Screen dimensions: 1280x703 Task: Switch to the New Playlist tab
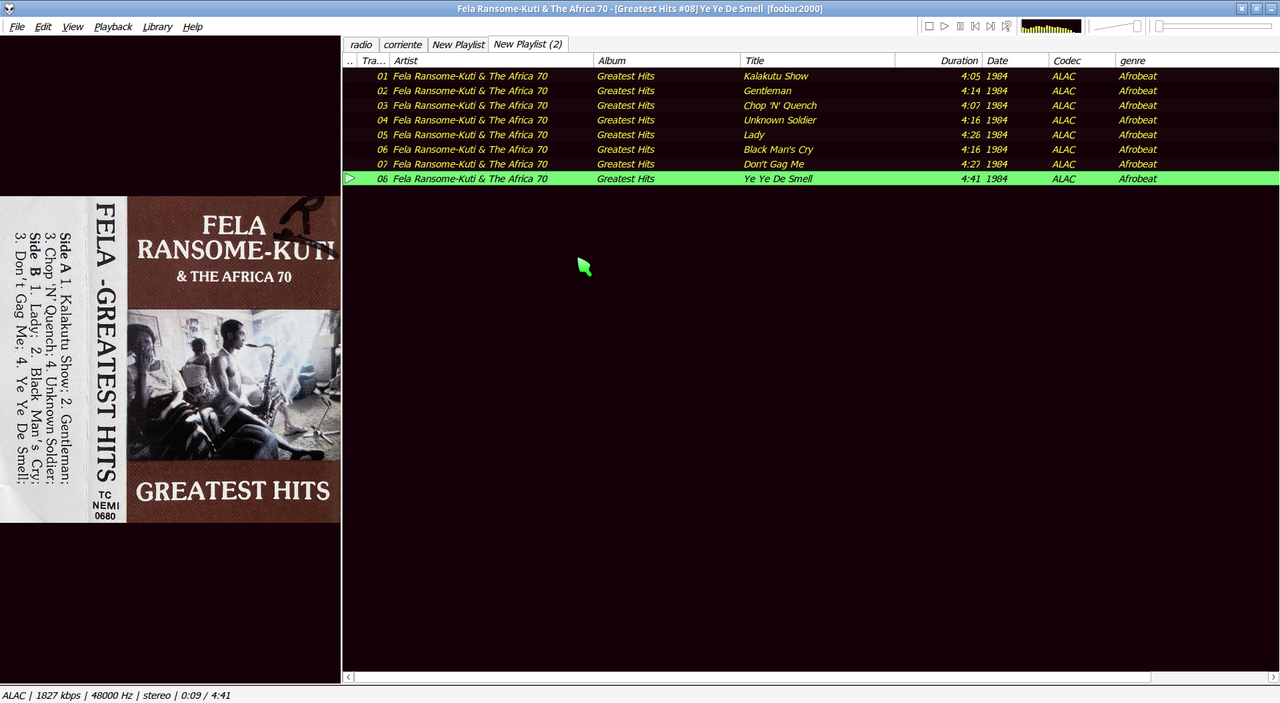(458, 45)
